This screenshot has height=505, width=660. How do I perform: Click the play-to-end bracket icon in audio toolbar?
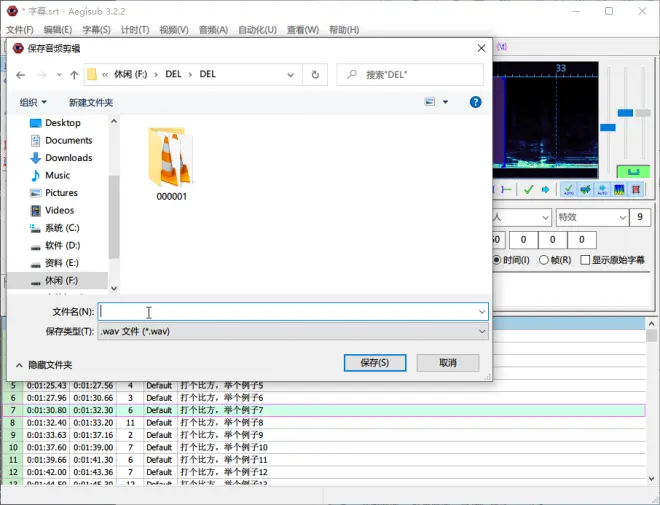pyautogui.click(x=506, y=190)
